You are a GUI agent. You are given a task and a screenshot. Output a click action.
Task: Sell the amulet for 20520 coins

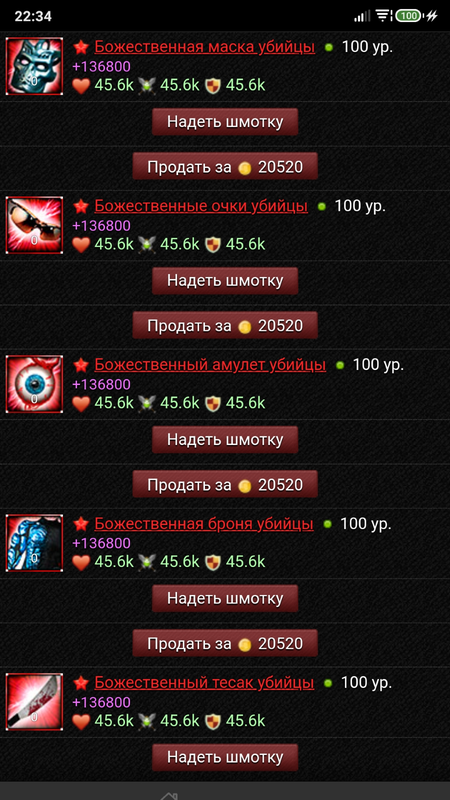tap(225, 484)
